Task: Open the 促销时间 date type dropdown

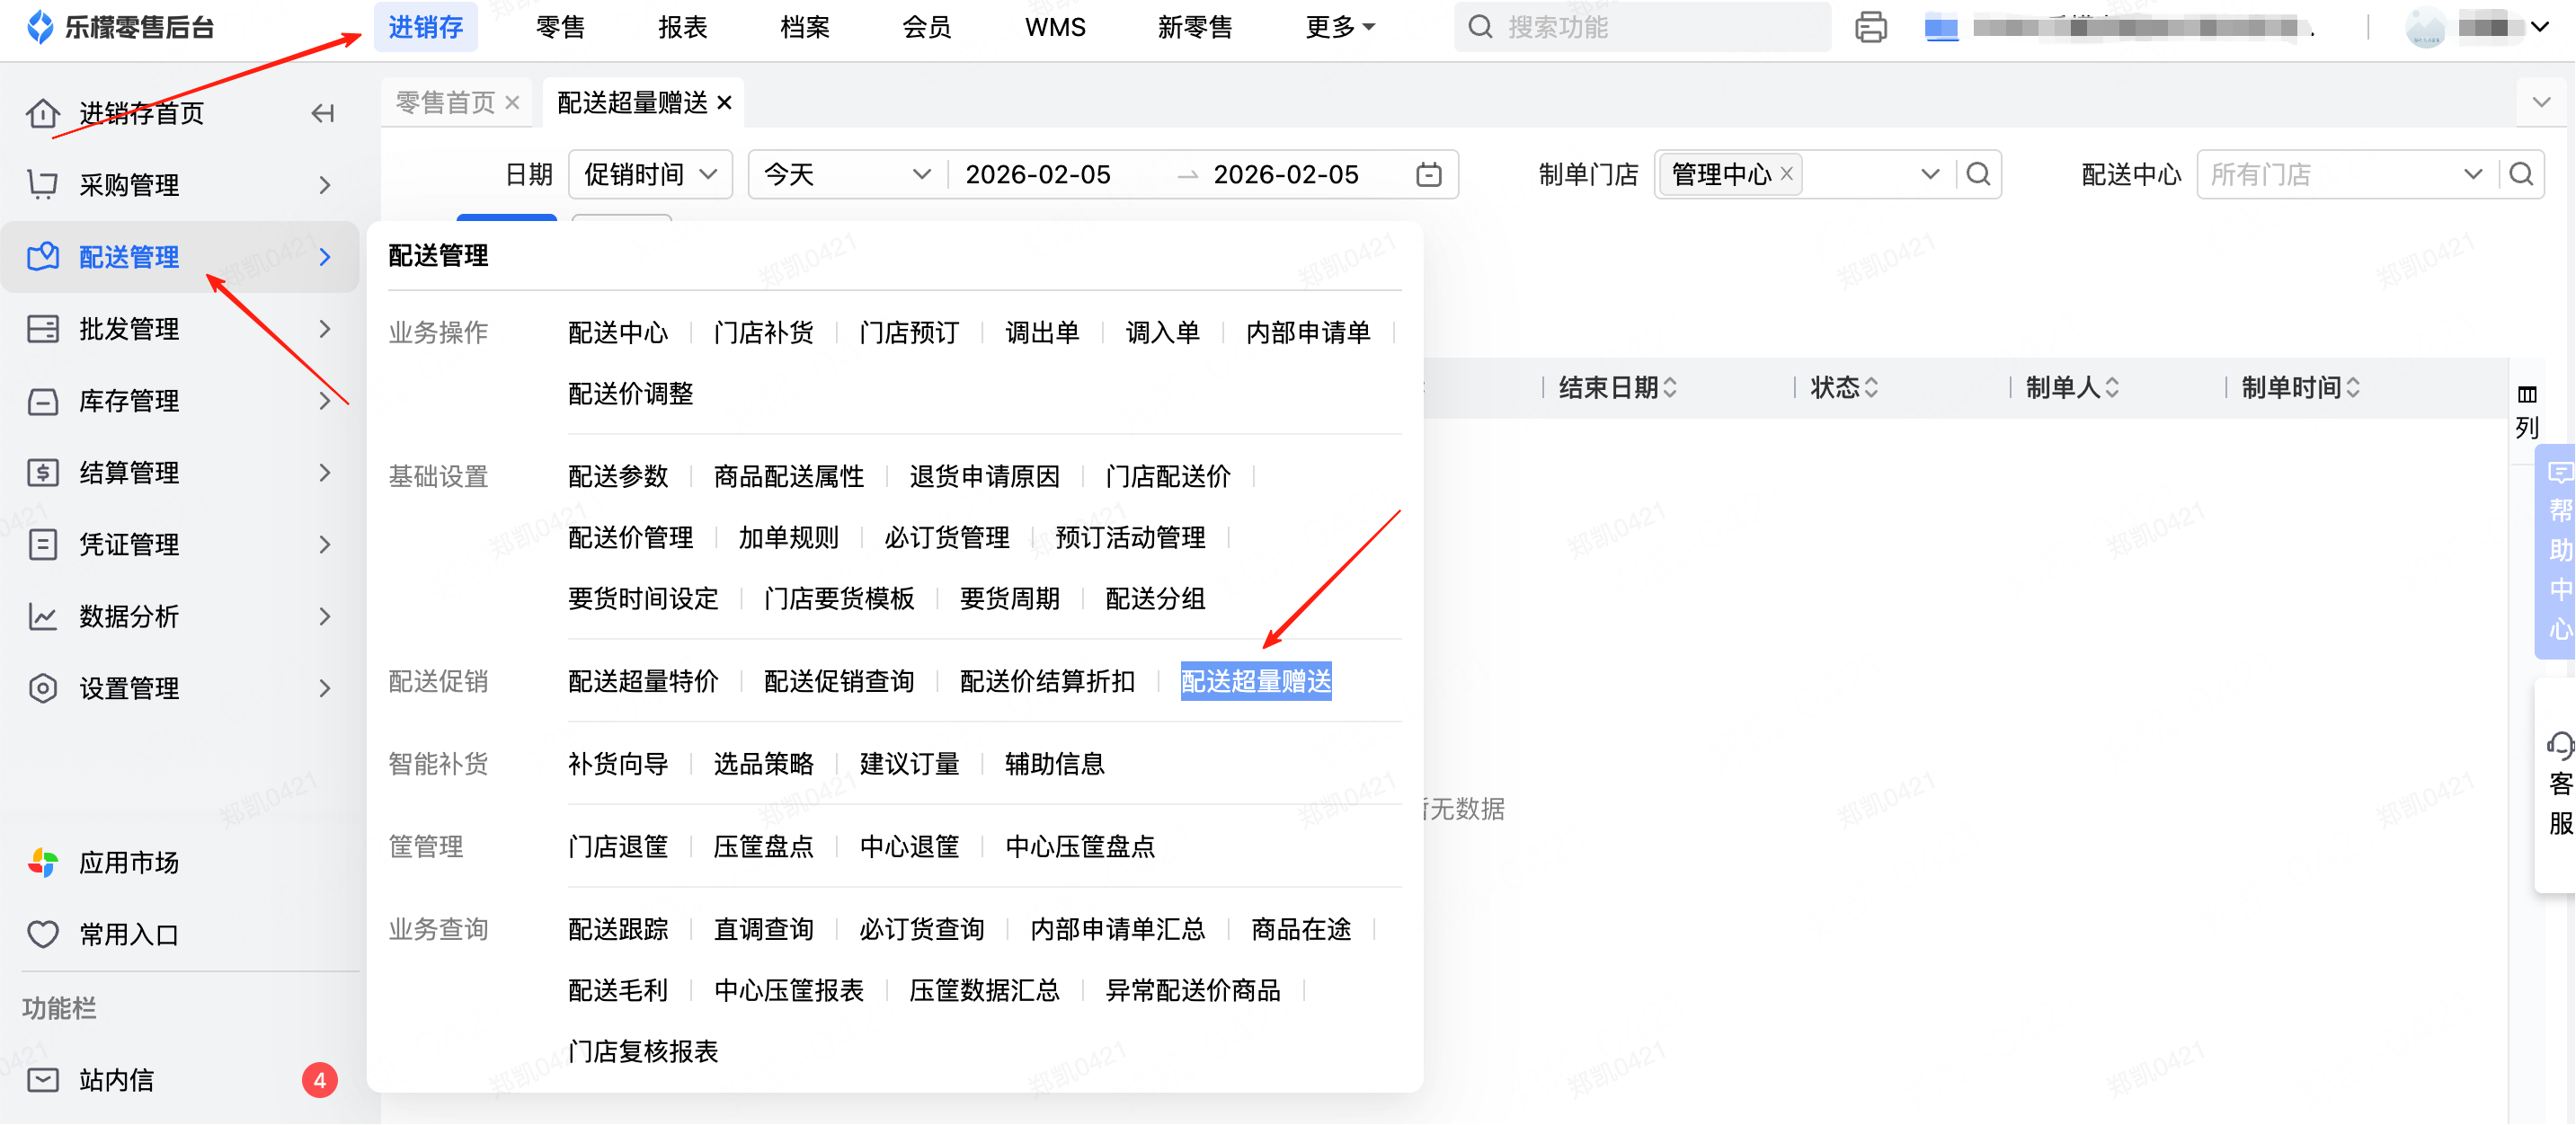Action: (650, 175)
